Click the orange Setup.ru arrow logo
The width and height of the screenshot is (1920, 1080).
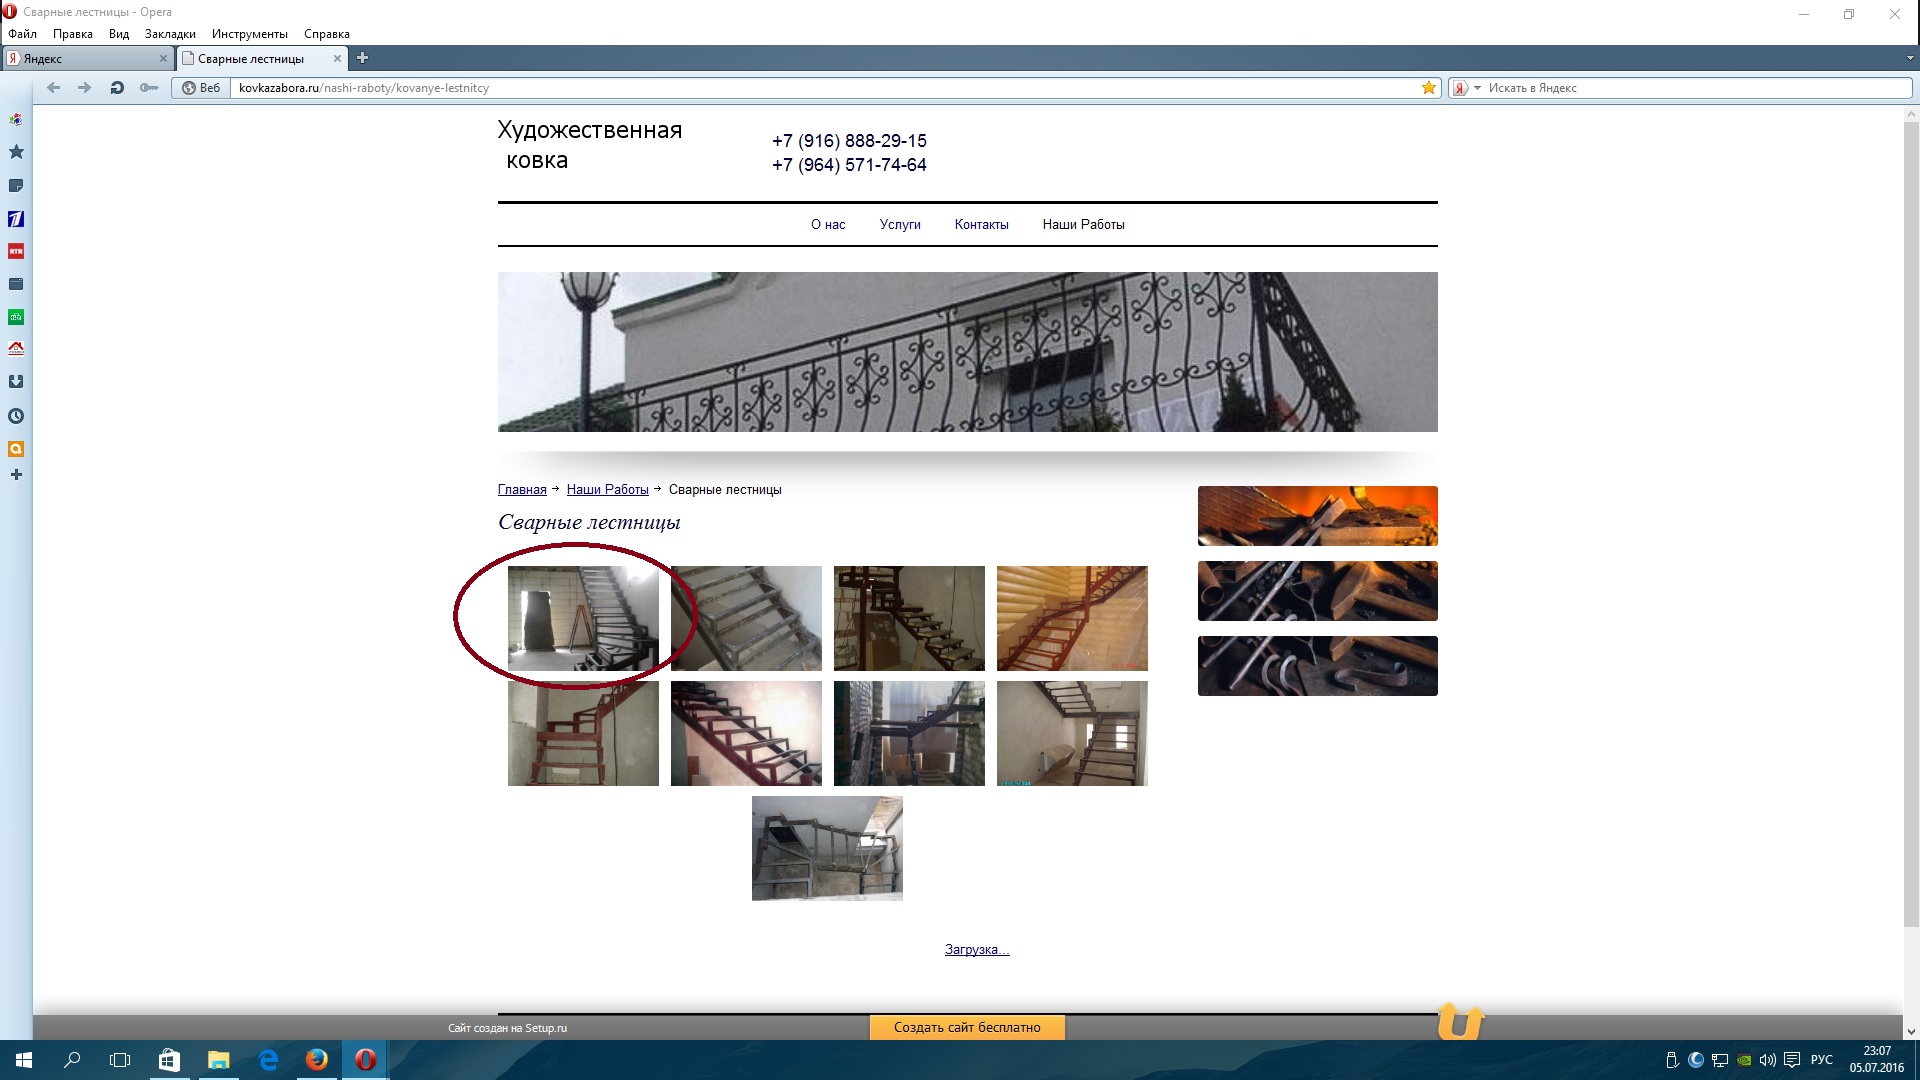click(1460, 1022)
